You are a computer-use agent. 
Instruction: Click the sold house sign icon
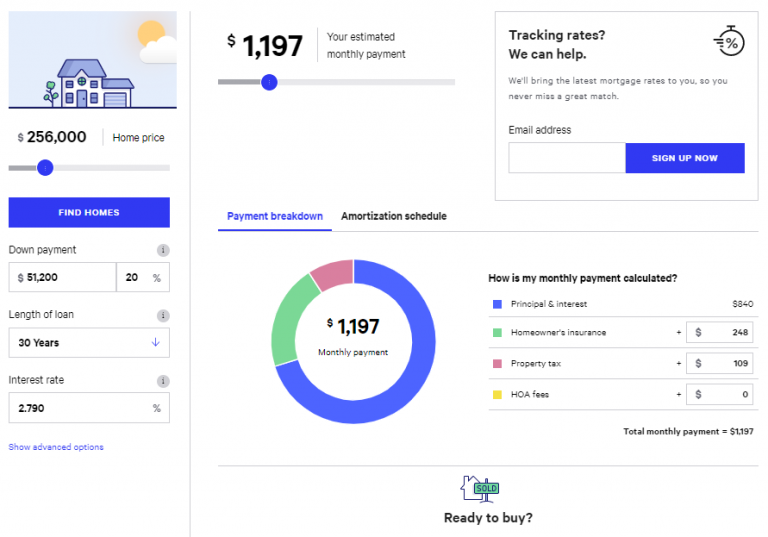coord(479,488)
